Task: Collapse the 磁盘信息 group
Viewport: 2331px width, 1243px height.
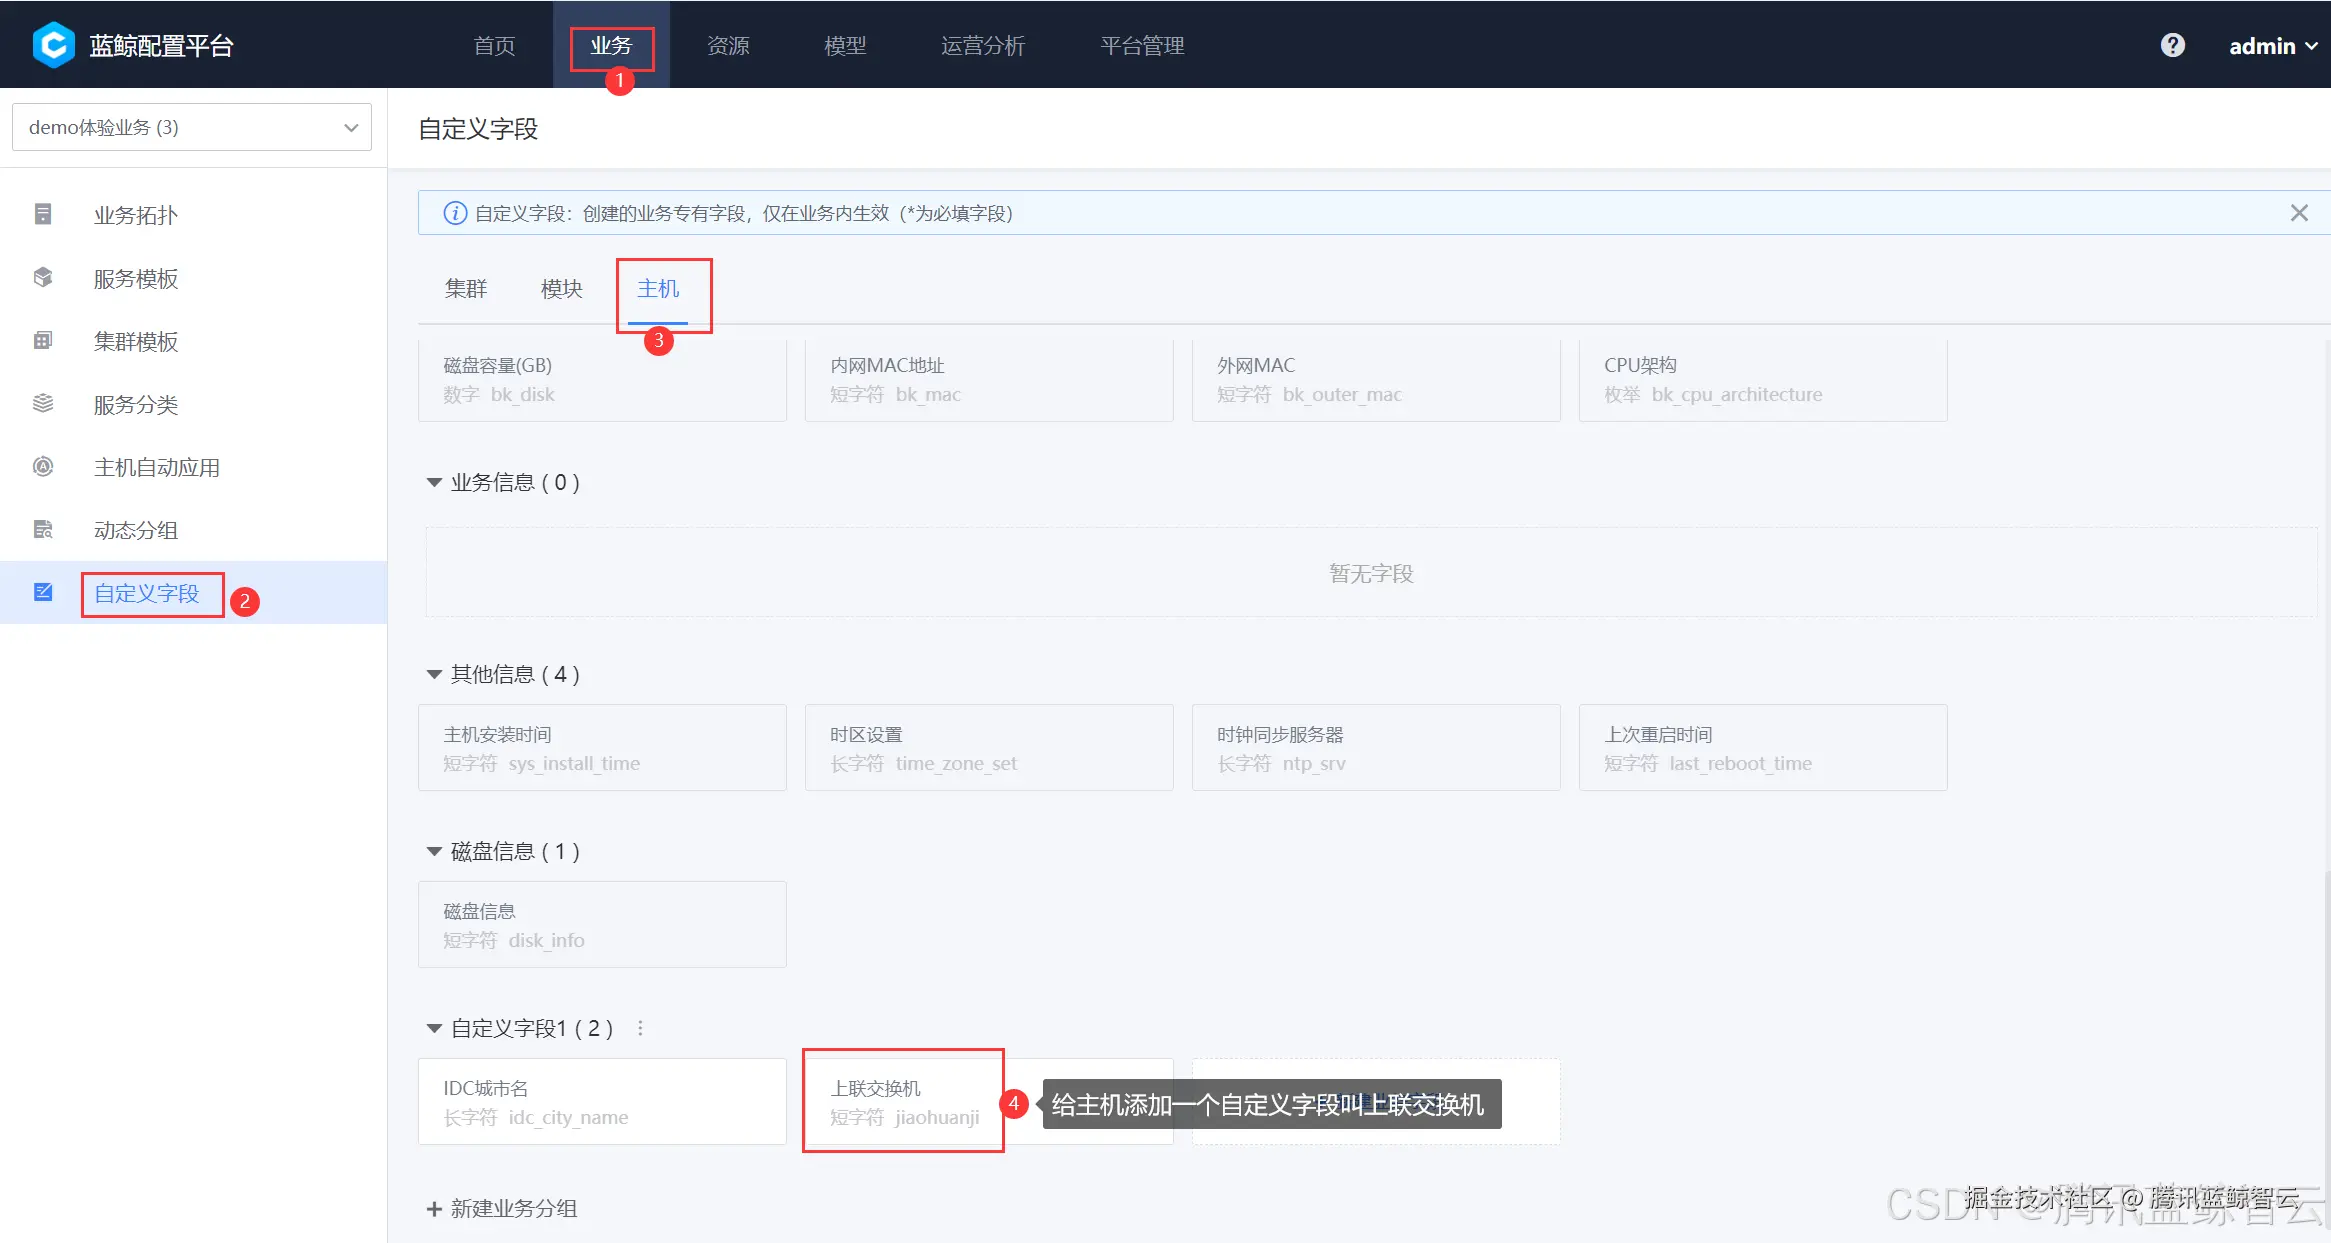Action: [x=434, y=851]
